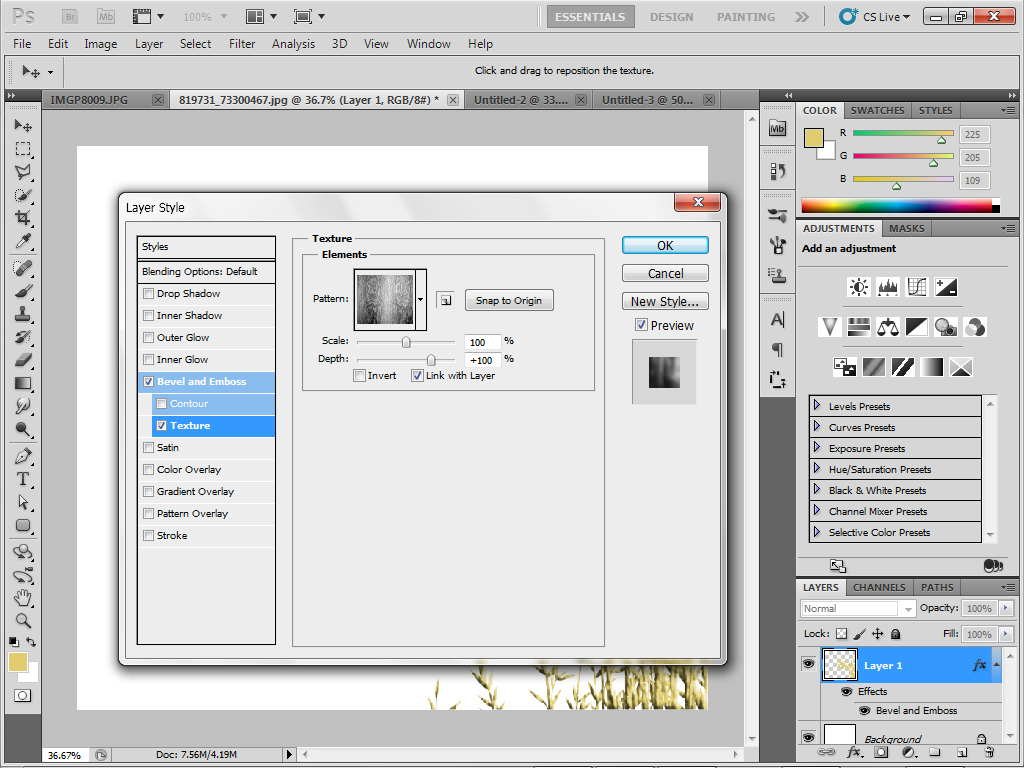Switch to the Swatches tab
1024x768 pixels.
[876, 110]
